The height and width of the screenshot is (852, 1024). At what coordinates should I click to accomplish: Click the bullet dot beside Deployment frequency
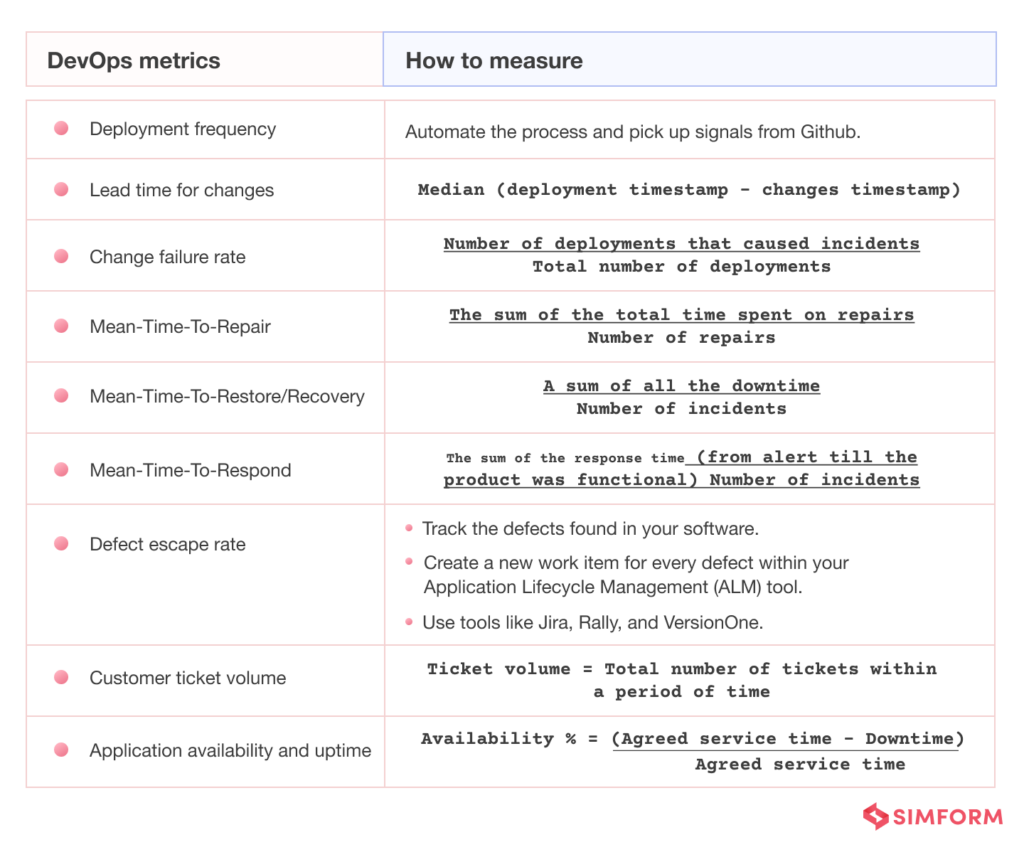61,128
